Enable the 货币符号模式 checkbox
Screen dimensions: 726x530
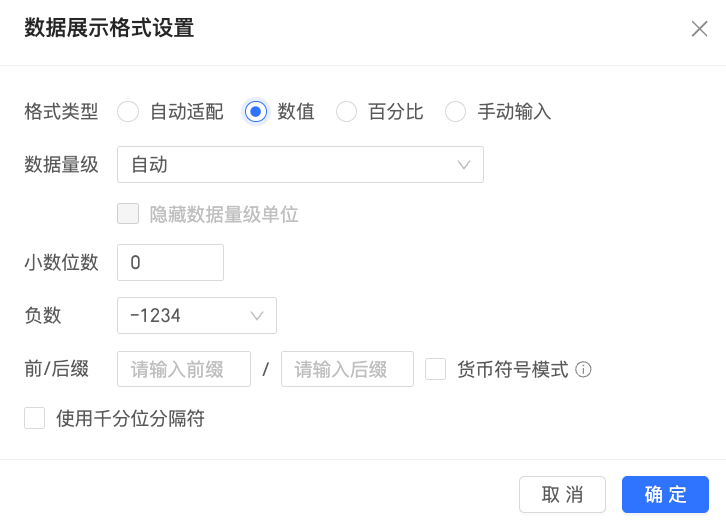[435, 370]
